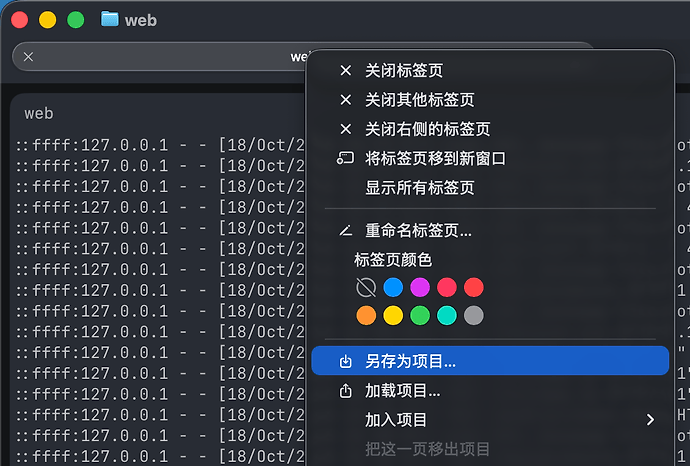Viewport: 690px width, 466px height.
Task: Open 重命名标签页... entry
Action: tap(490, 230)
